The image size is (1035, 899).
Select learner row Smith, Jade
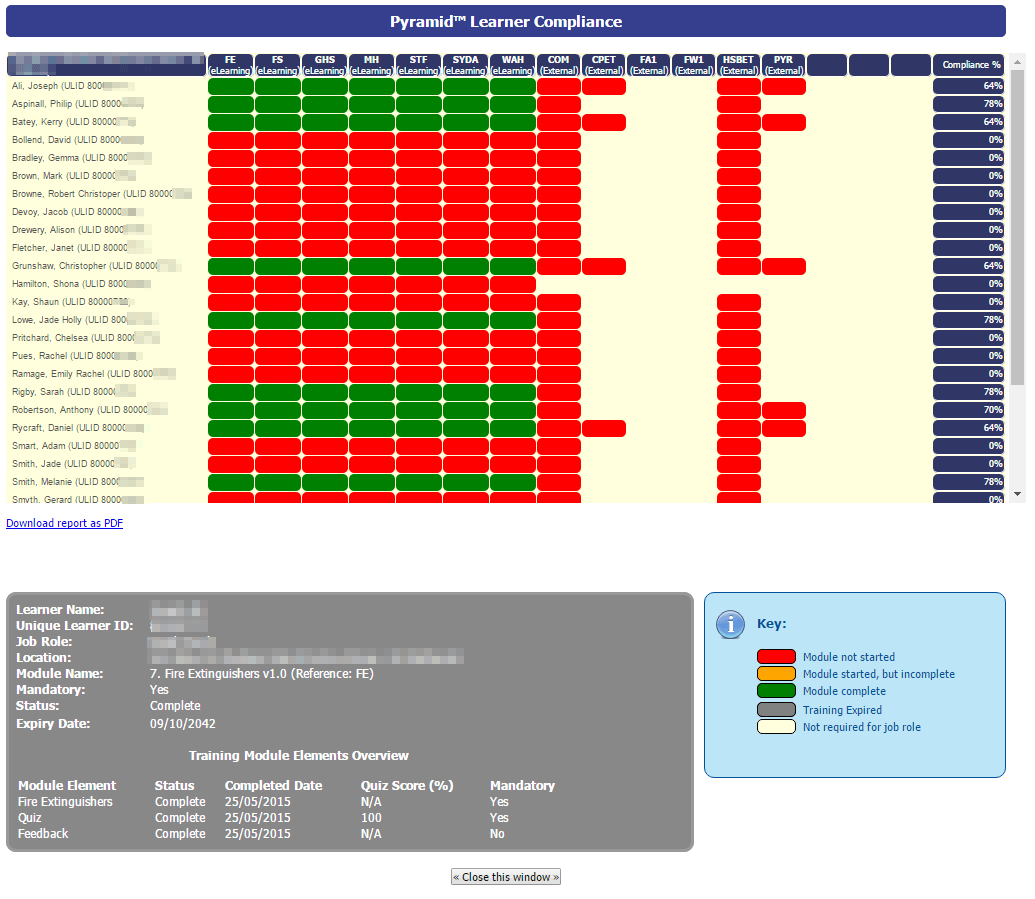tap(74, 463)
